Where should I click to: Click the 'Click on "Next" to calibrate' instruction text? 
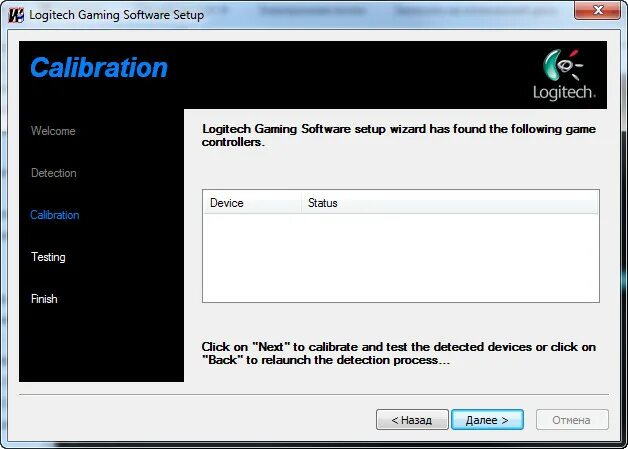[x=399, y=353]
